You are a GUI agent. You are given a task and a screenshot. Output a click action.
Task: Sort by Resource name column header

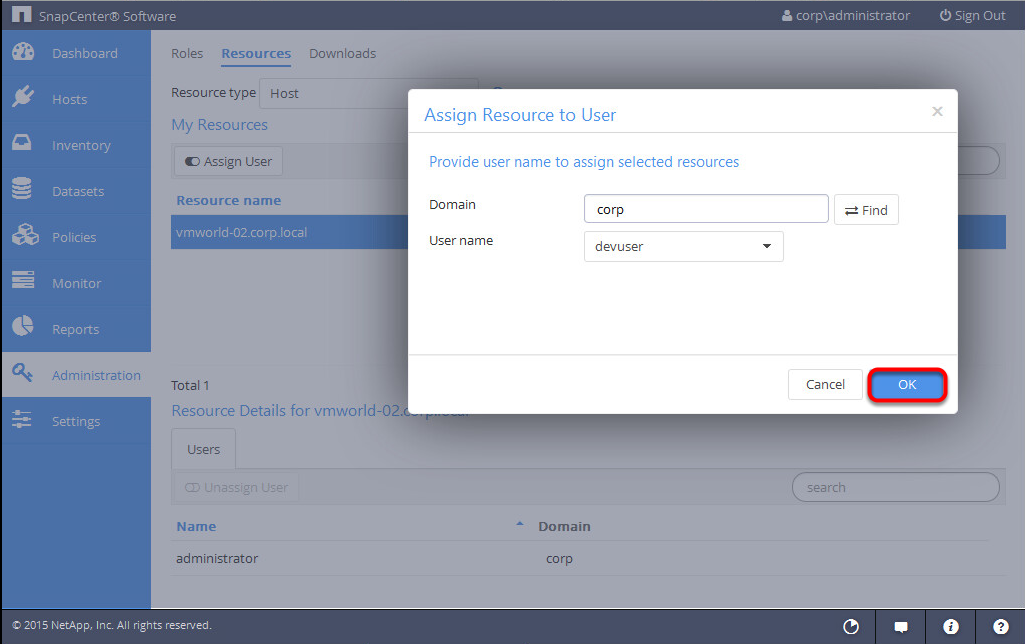pyautogui.click(x=229, y=201)
